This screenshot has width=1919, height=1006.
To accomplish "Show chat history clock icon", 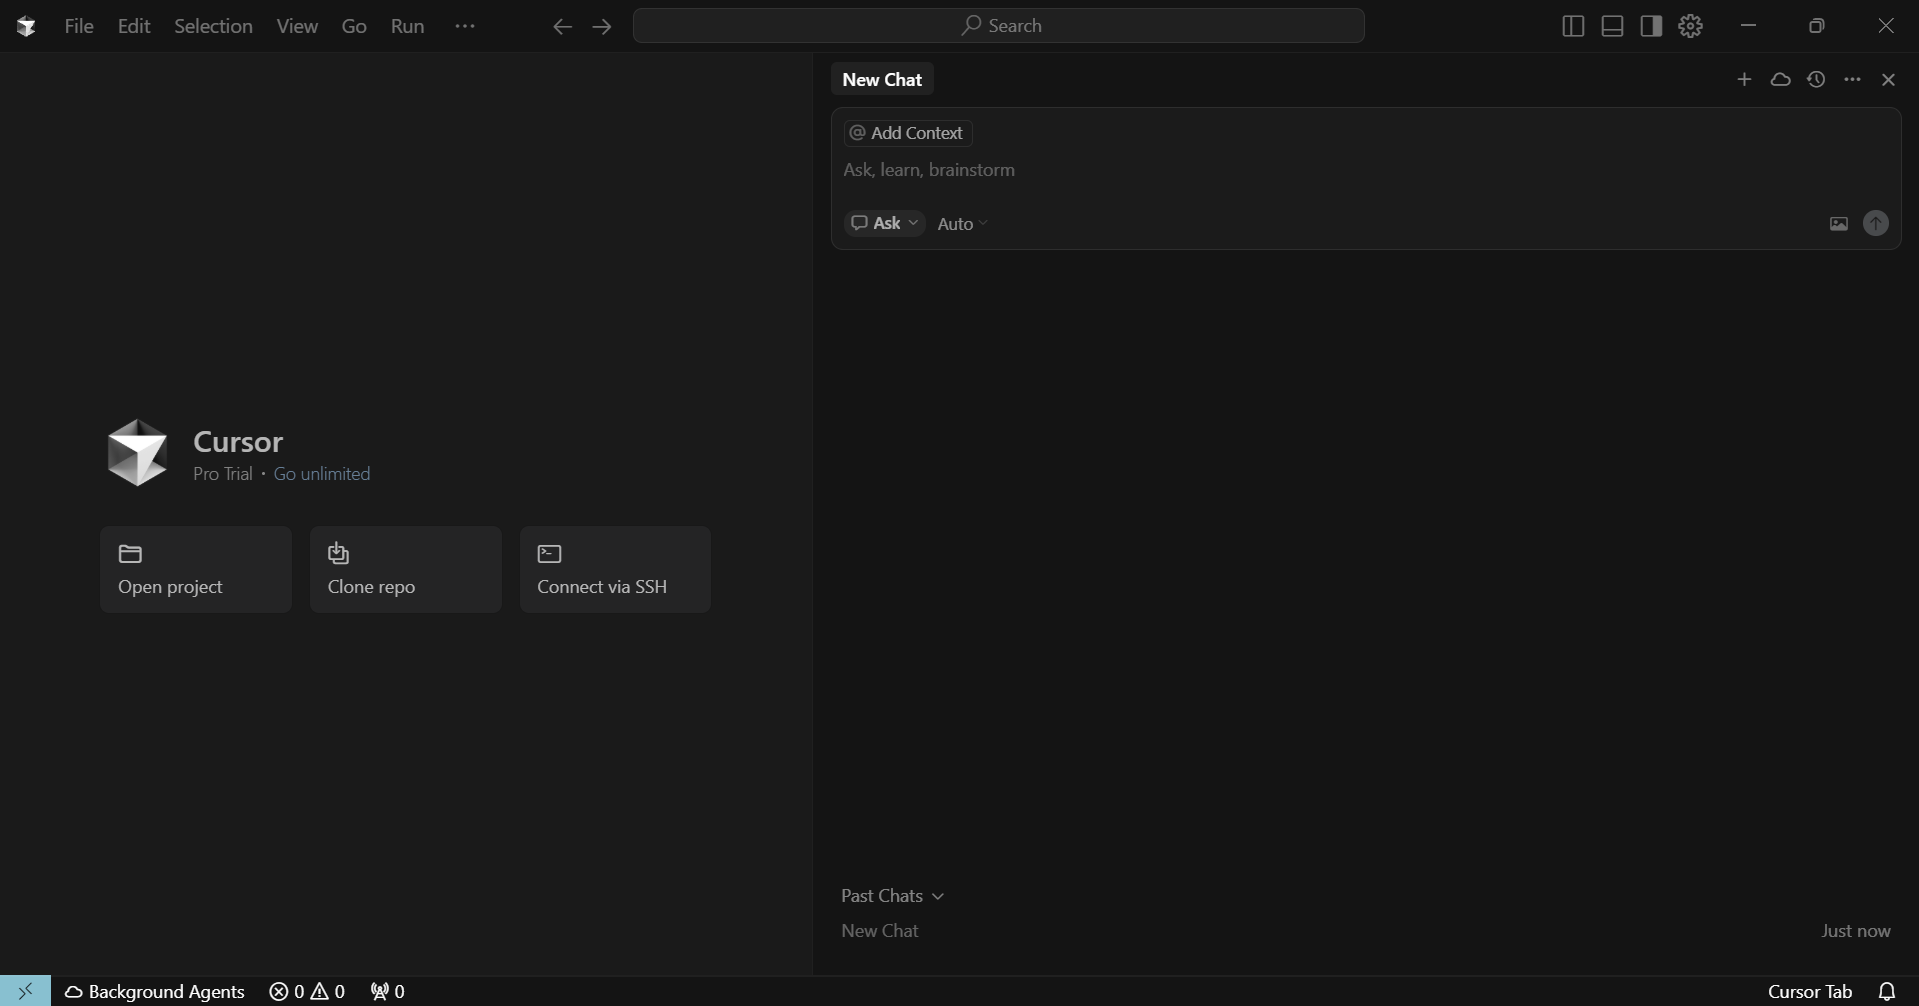I will coord(1816,79).
